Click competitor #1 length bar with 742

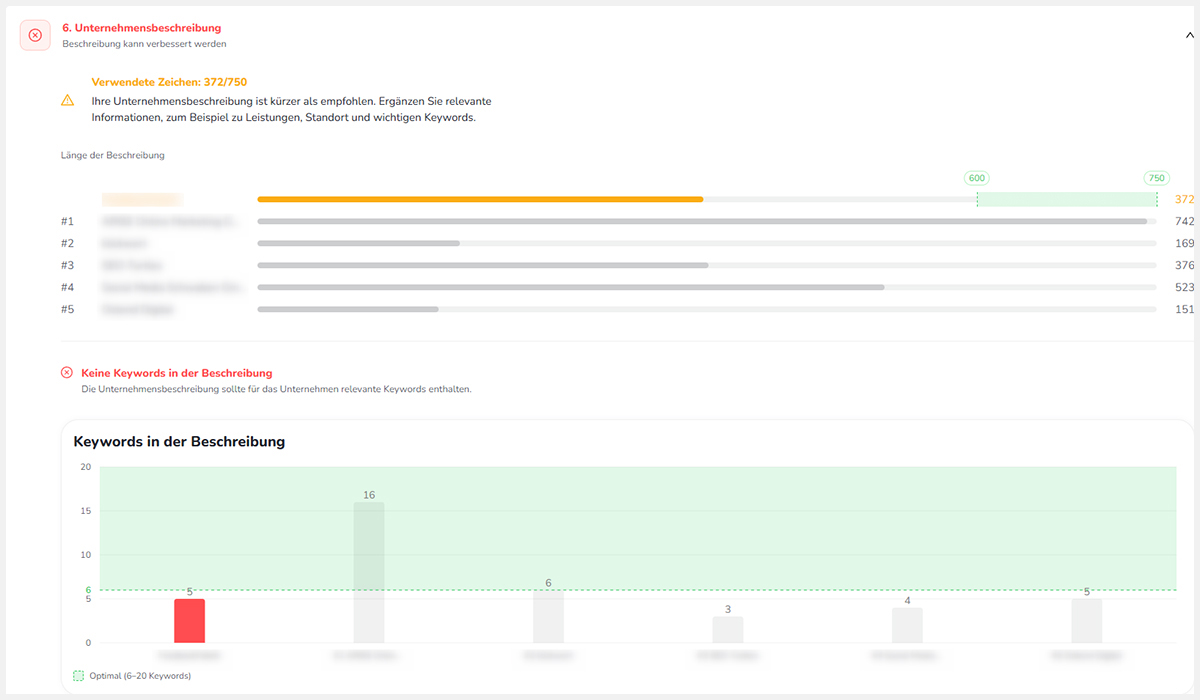click(x=702, y=221)
